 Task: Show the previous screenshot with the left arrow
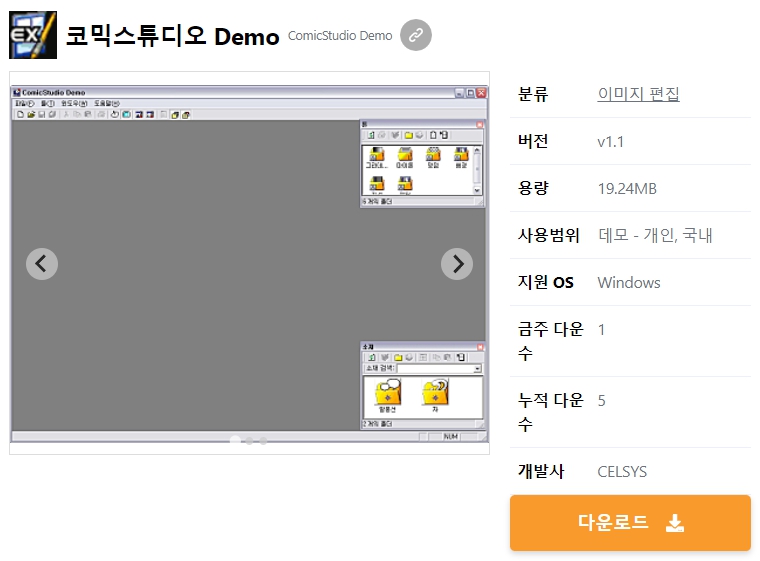pos(42,264)
